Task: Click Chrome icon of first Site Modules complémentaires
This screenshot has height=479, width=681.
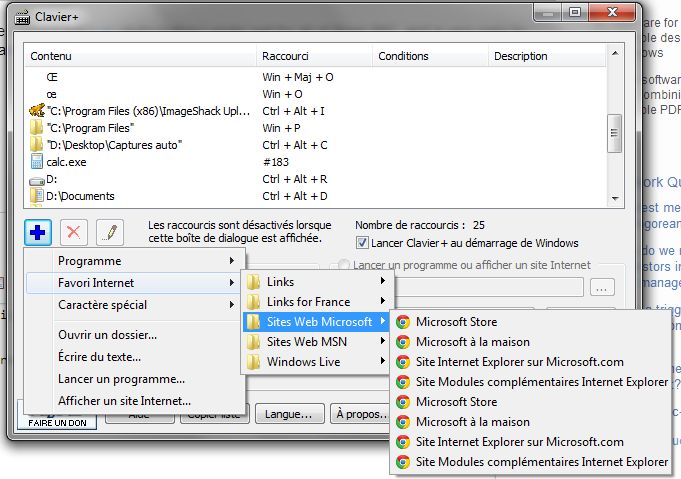Action: 403,382
